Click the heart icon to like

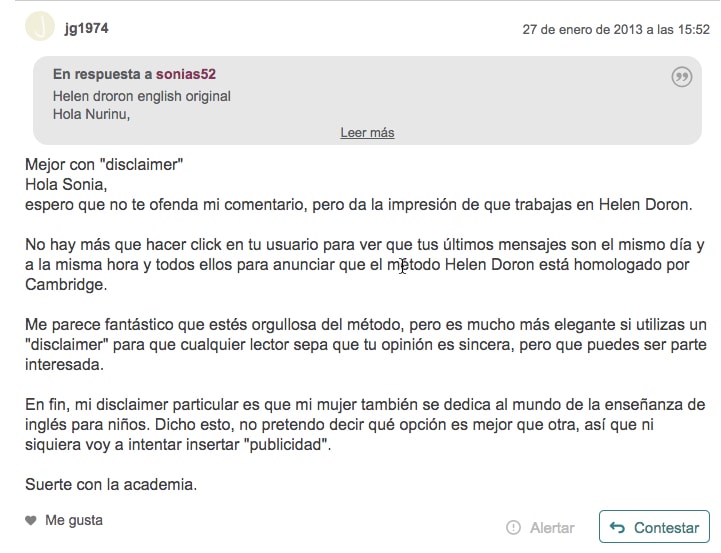31,520
